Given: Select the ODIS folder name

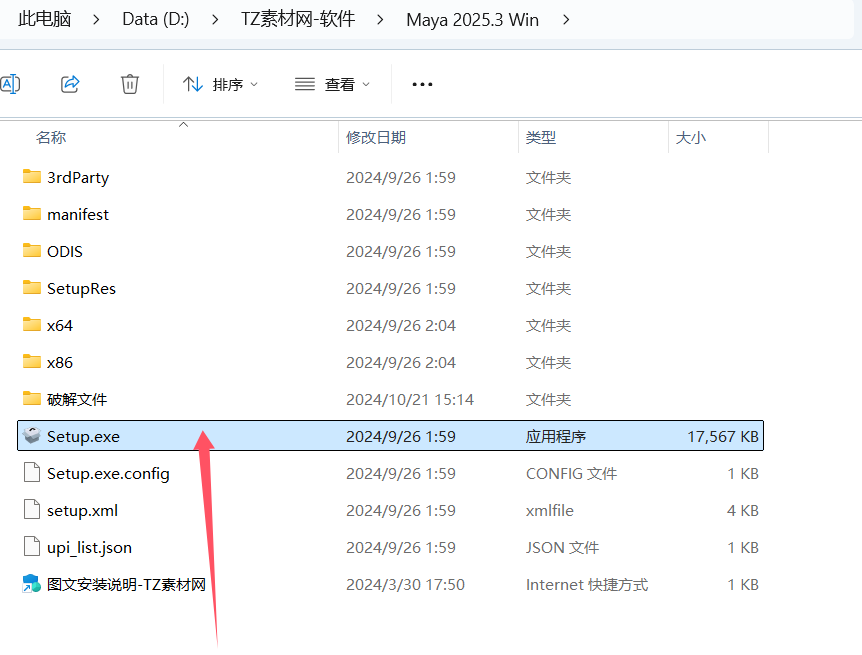Looking at the screenshot, I should click(65, 251).
